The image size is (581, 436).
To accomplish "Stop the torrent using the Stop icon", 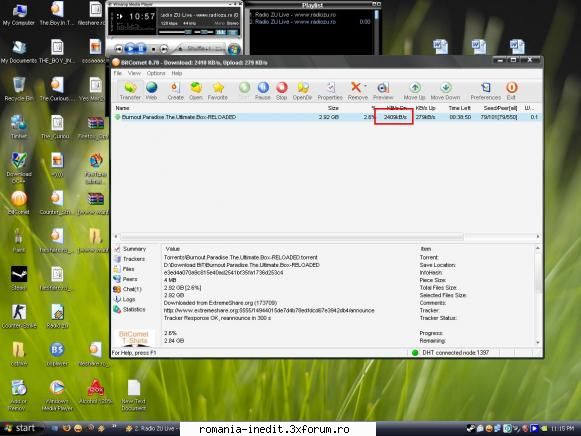I will (x=282, y=91).
